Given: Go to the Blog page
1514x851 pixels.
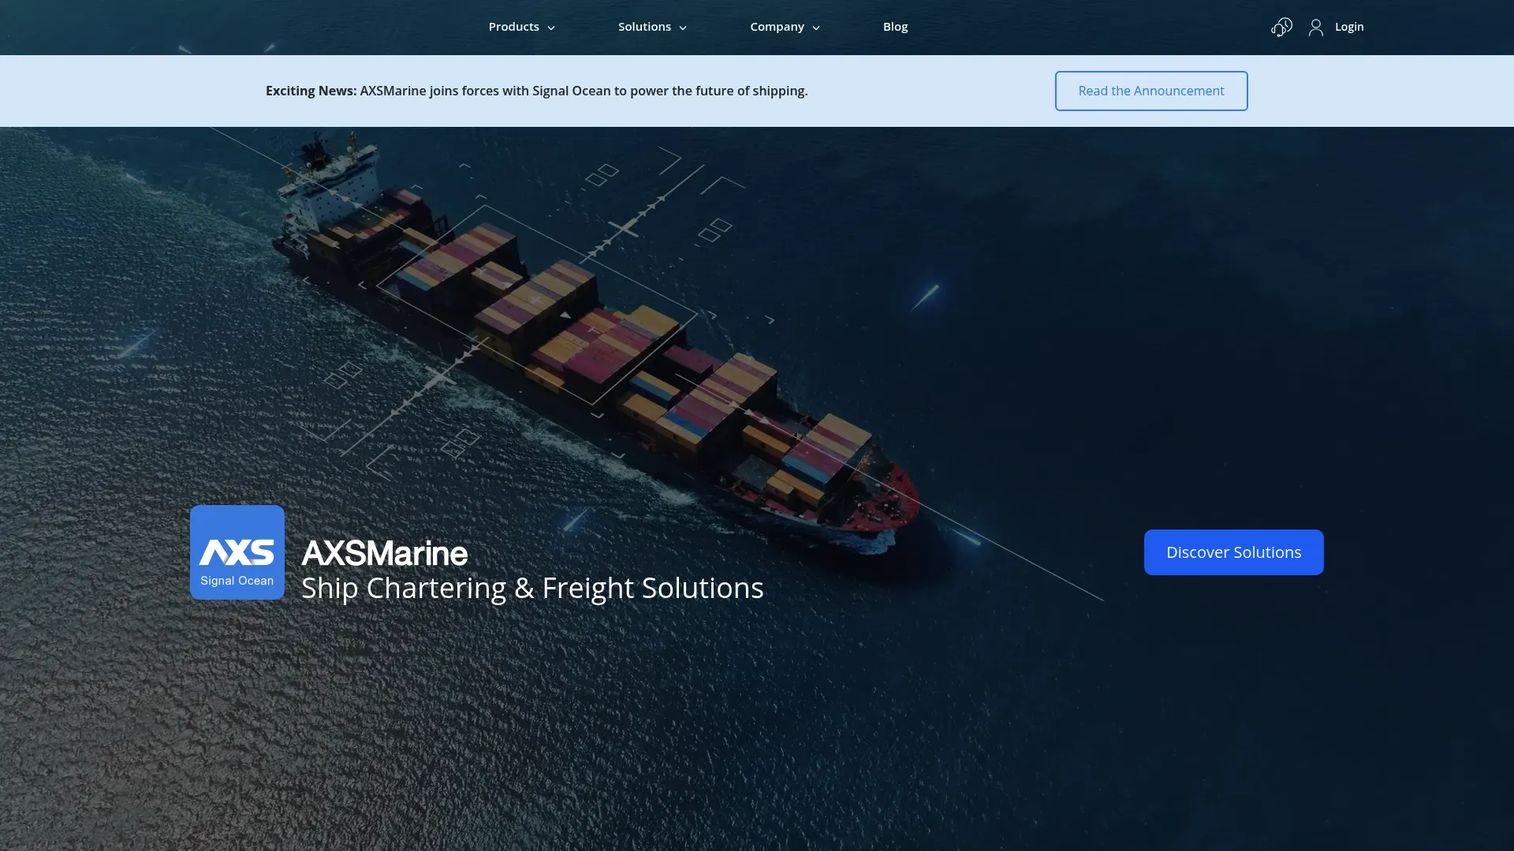Looking at the screenshot, I should click(895, 27).
